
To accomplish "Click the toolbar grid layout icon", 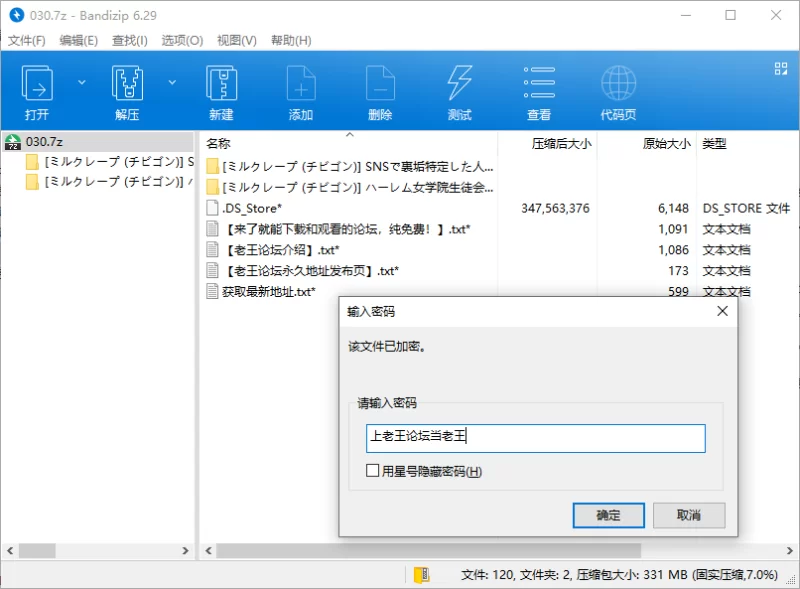I will (x=781, y=69).
